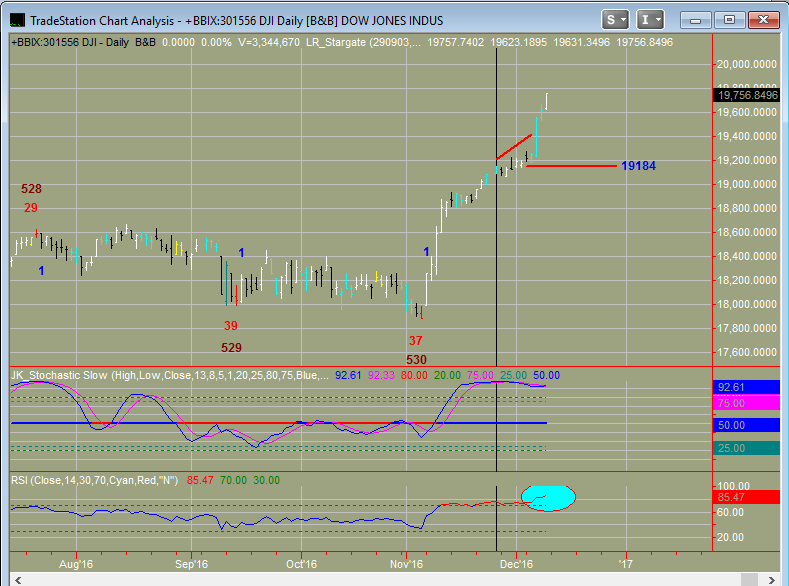Select the blue 19184 price label

click(638, 166)
